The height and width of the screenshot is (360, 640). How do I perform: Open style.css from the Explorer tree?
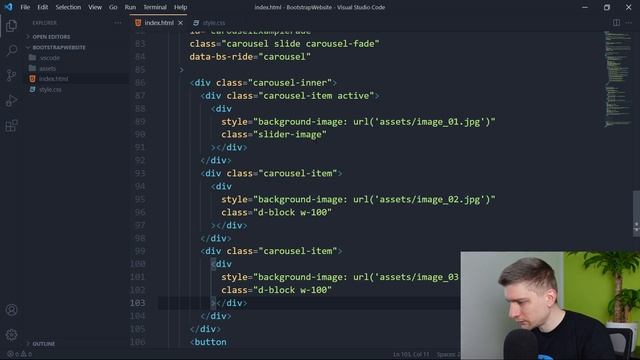click(x=50, y=89)
